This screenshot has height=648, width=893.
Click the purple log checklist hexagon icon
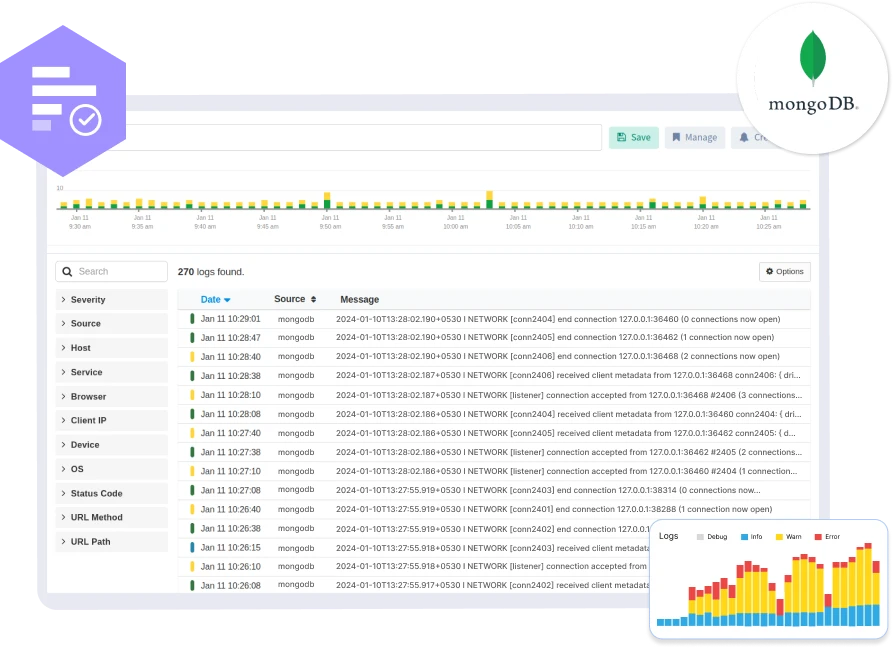pos(64,100)
